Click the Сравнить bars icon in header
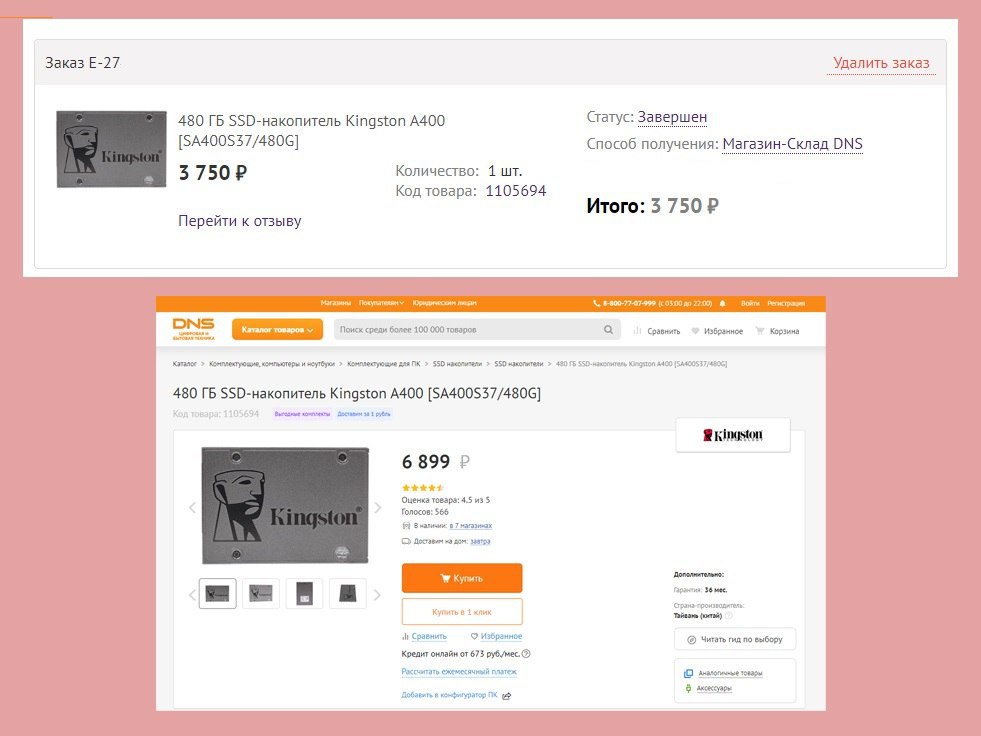 (x=638, y=330)
